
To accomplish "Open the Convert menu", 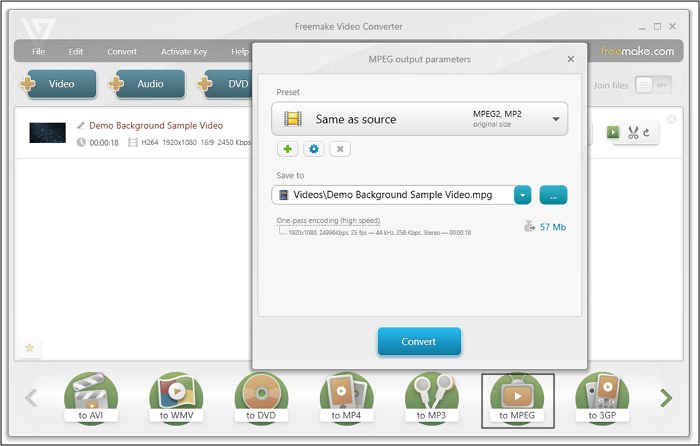I will click(122, 51).
